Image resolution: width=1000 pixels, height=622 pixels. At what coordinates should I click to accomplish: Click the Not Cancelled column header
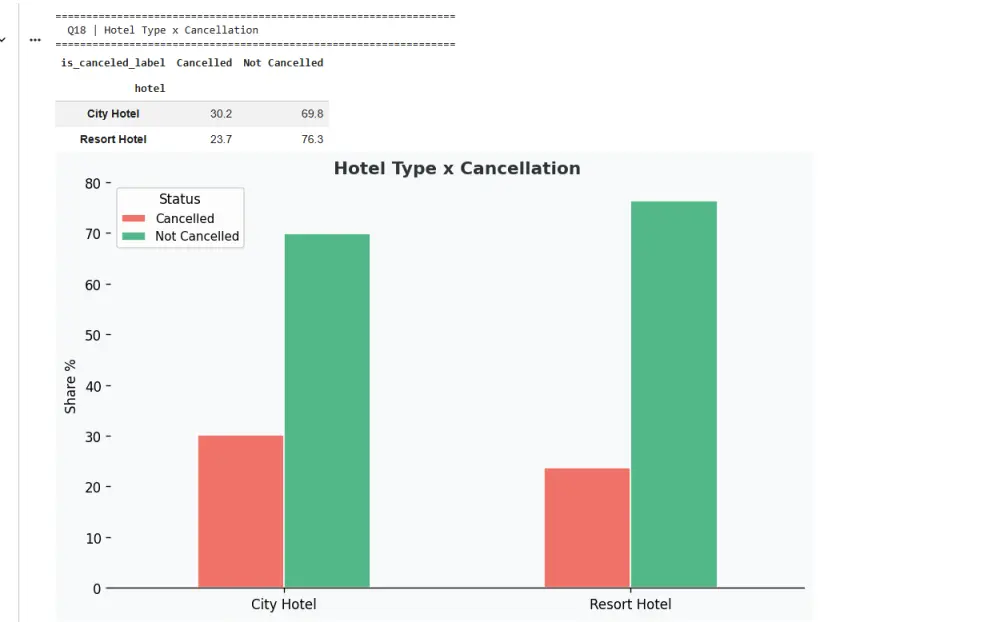tap(283, 63)
